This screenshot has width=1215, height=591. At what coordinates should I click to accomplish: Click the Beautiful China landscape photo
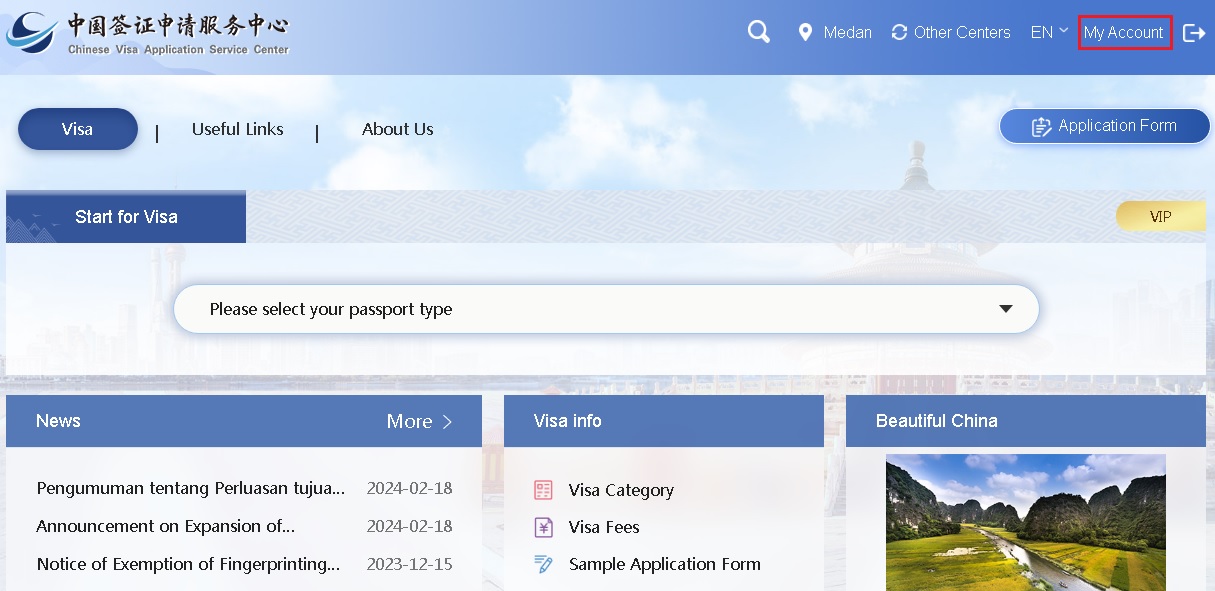(x=1025, y=522)
